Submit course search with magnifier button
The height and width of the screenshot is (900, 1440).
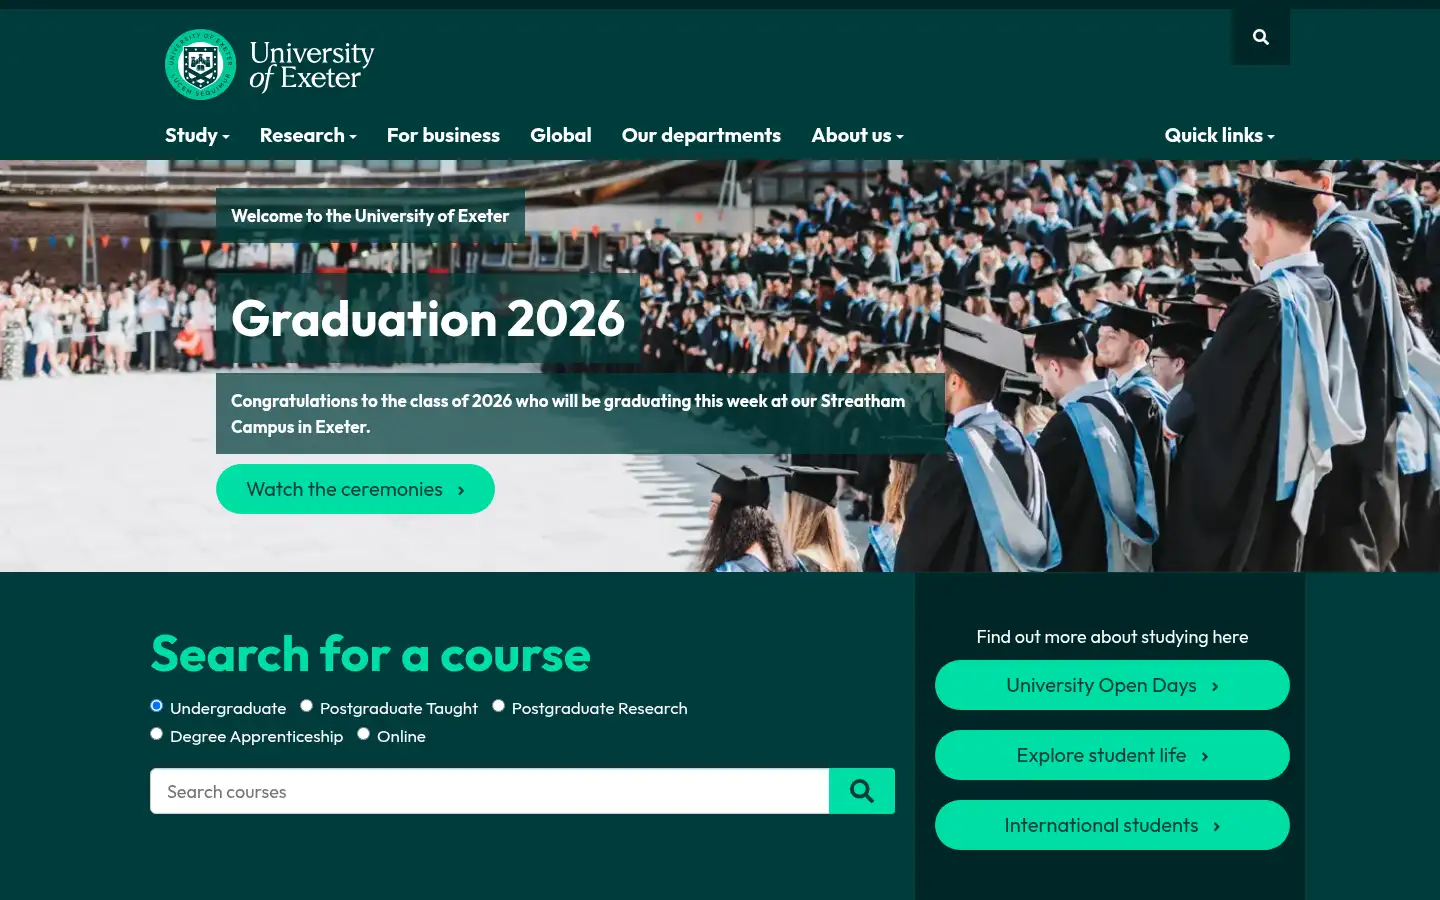click(862, 791)
